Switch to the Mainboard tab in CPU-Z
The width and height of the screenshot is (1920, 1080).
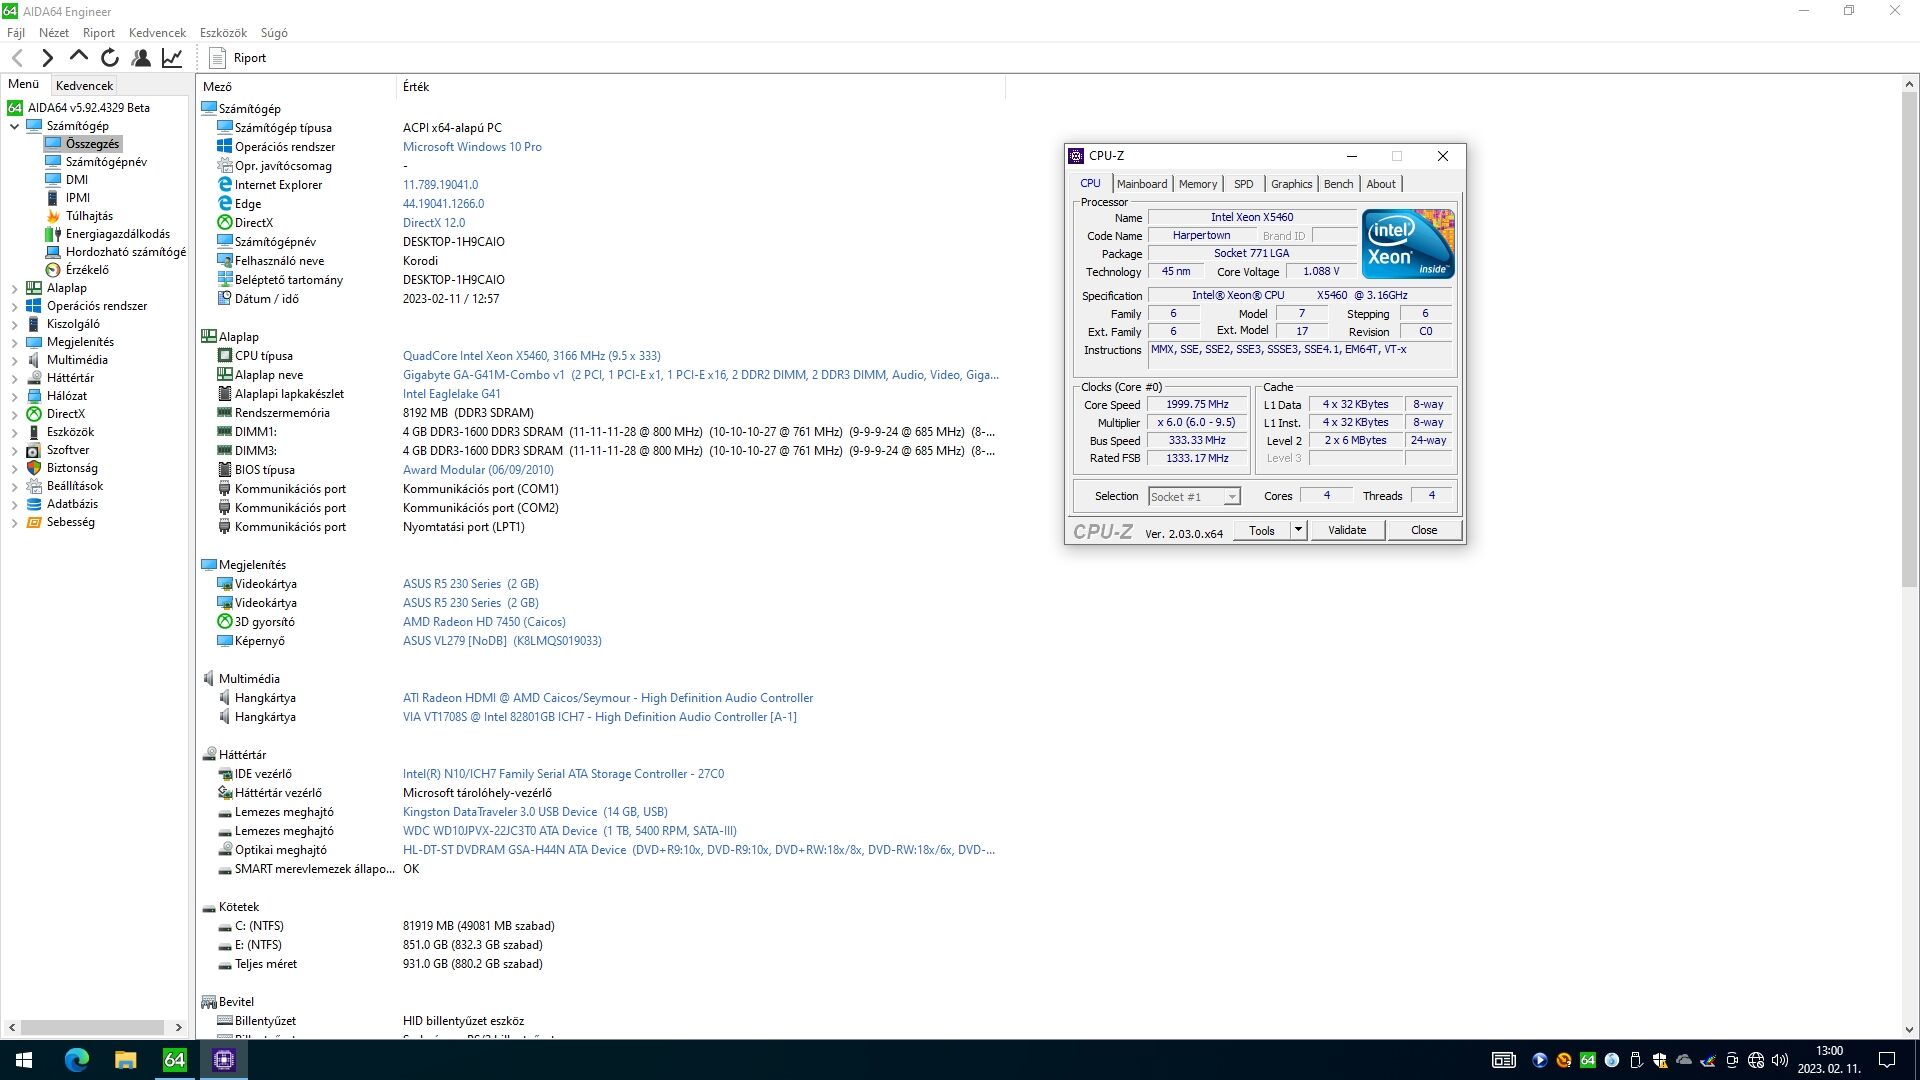pyautogui.click(x=1141, y=184)
